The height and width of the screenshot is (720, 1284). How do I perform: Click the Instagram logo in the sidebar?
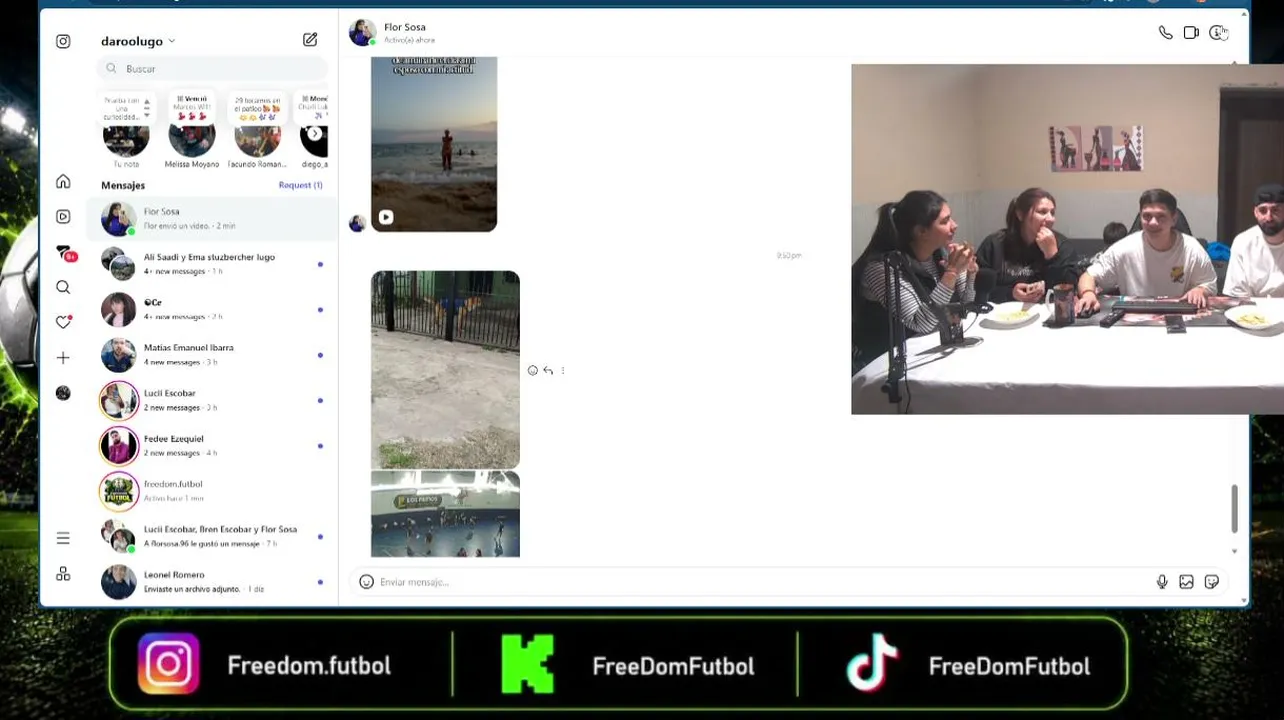pyautogui.click(x=63, y=41)
